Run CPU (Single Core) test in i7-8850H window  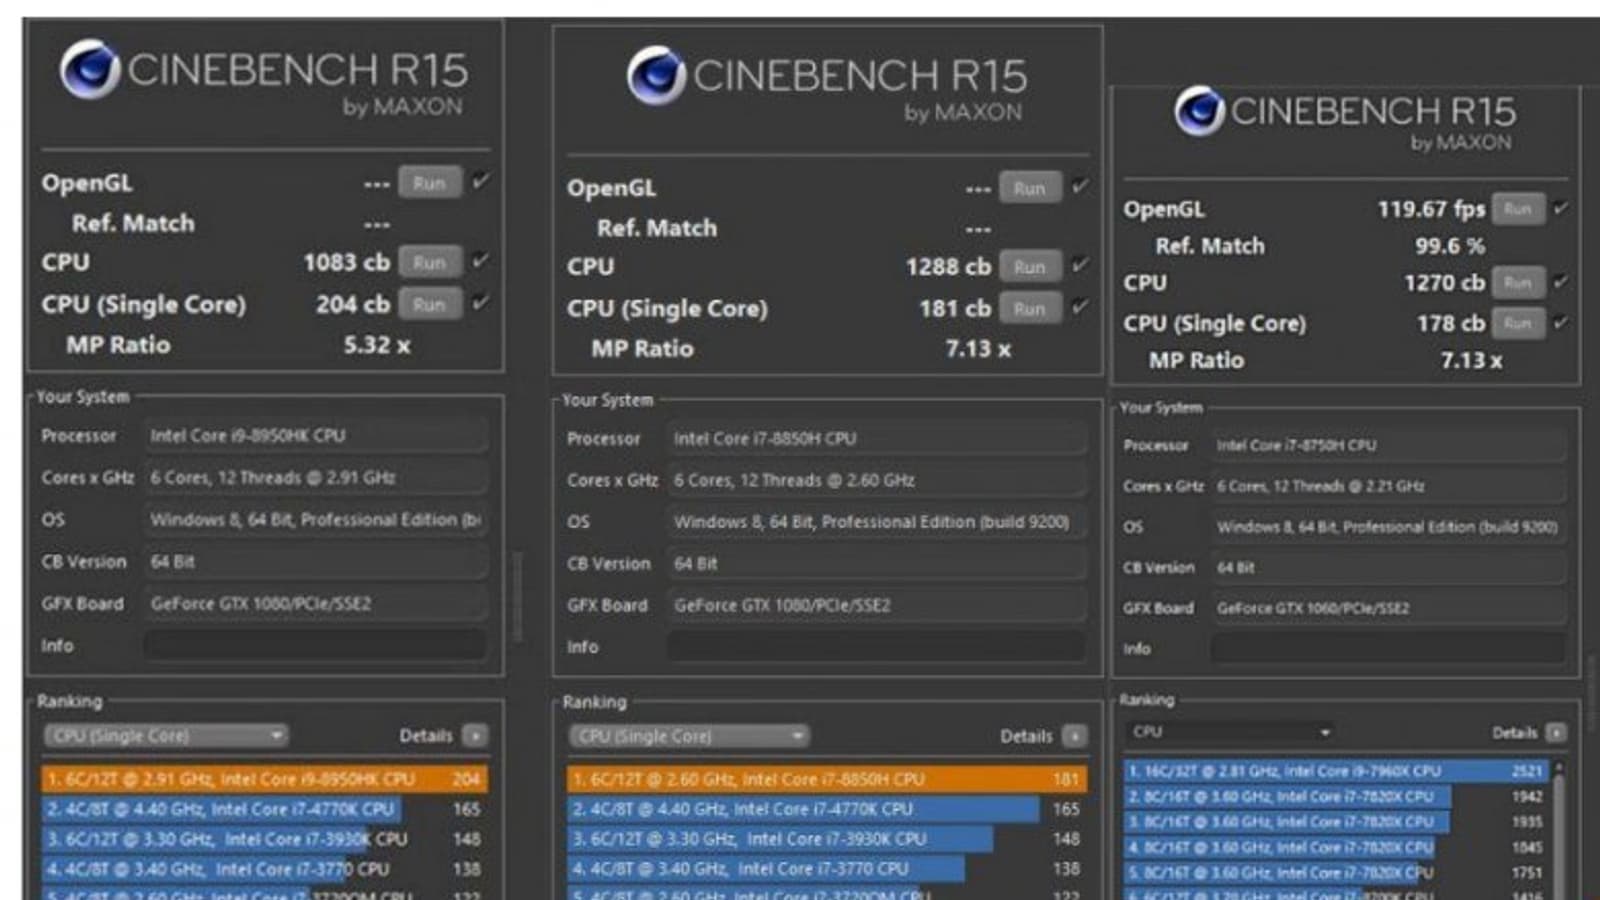(1030, 309)
